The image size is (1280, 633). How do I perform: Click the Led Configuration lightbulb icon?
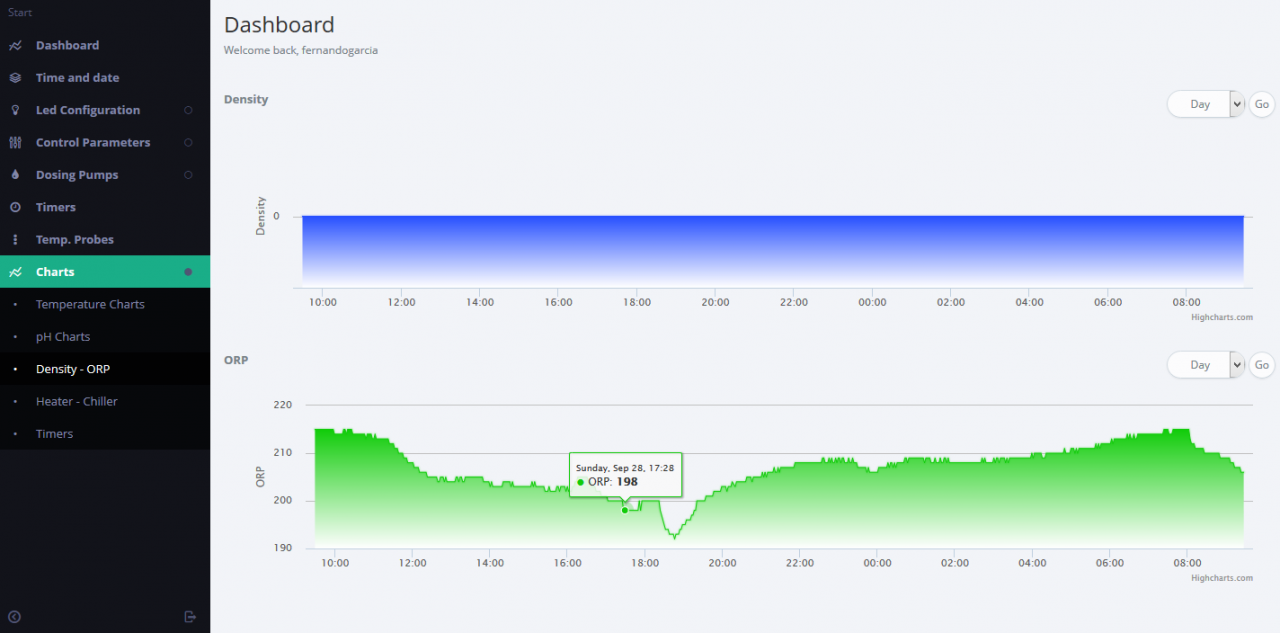click(x=15, y=110)
